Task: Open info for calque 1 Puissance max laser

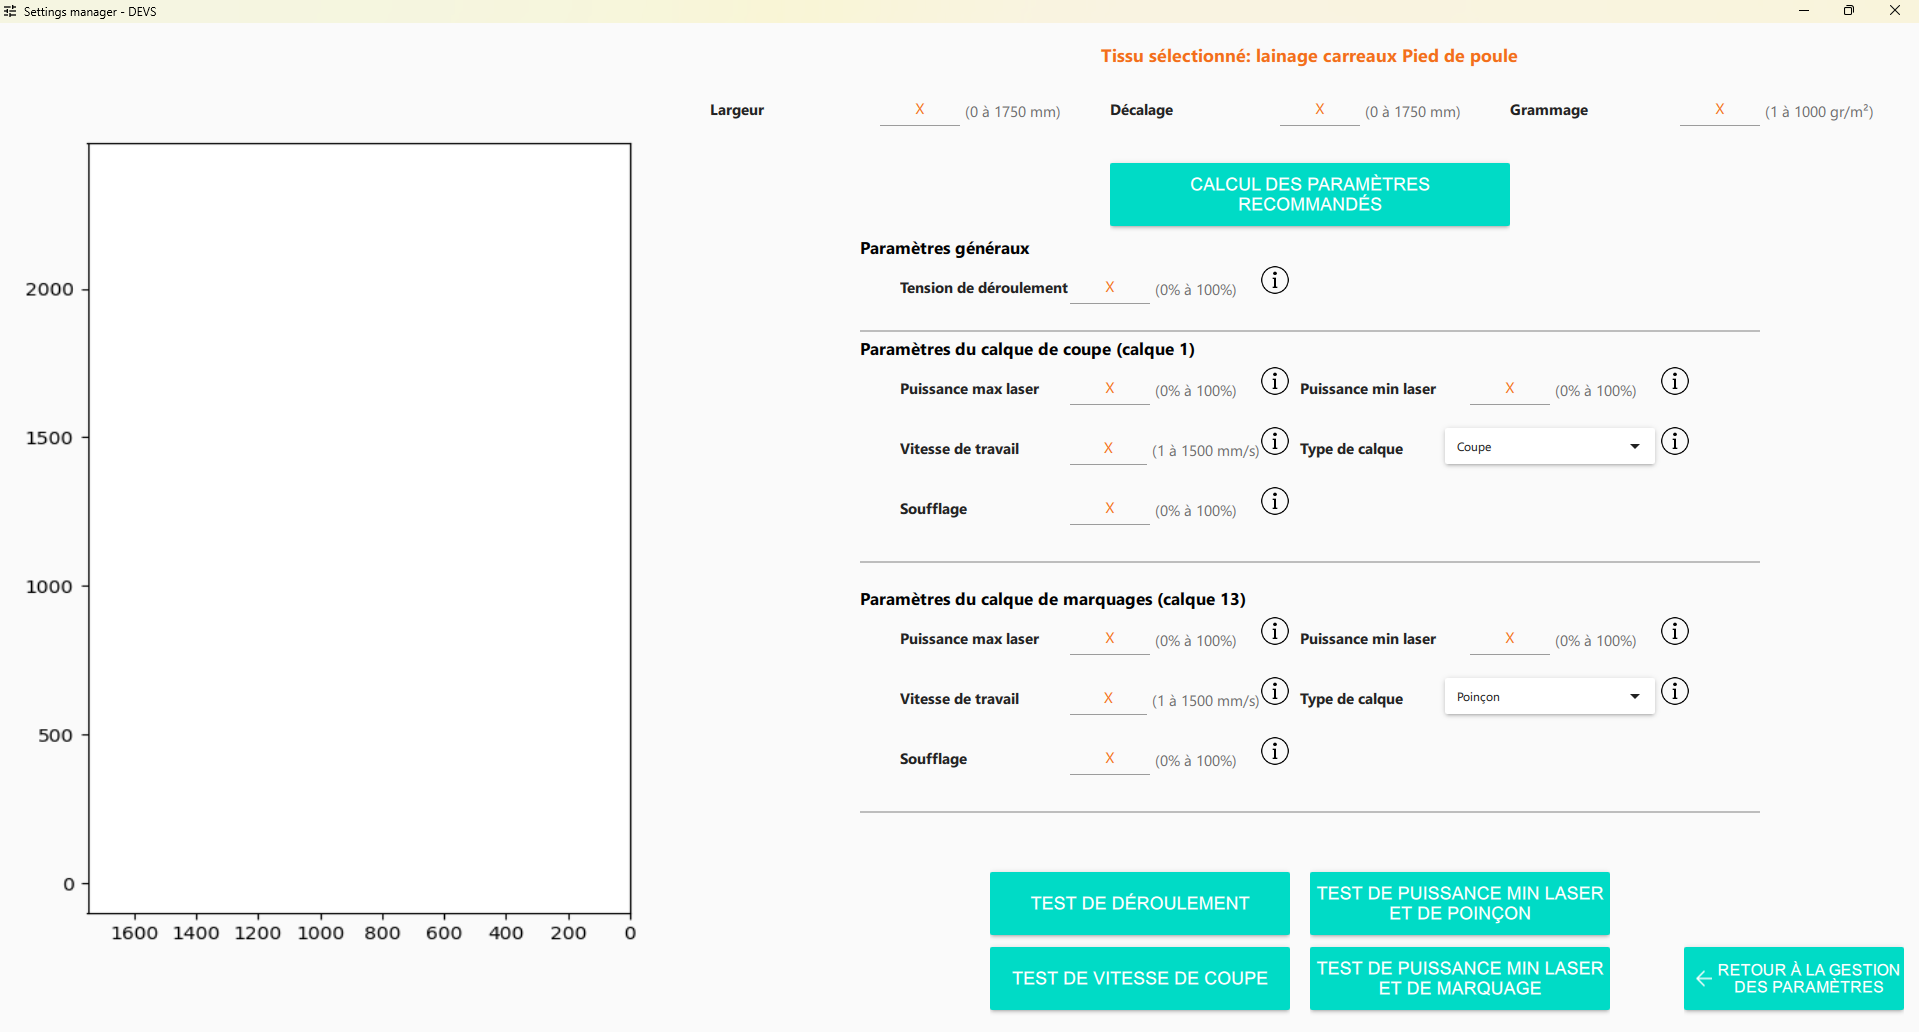Action: (x=1274, y=381)
